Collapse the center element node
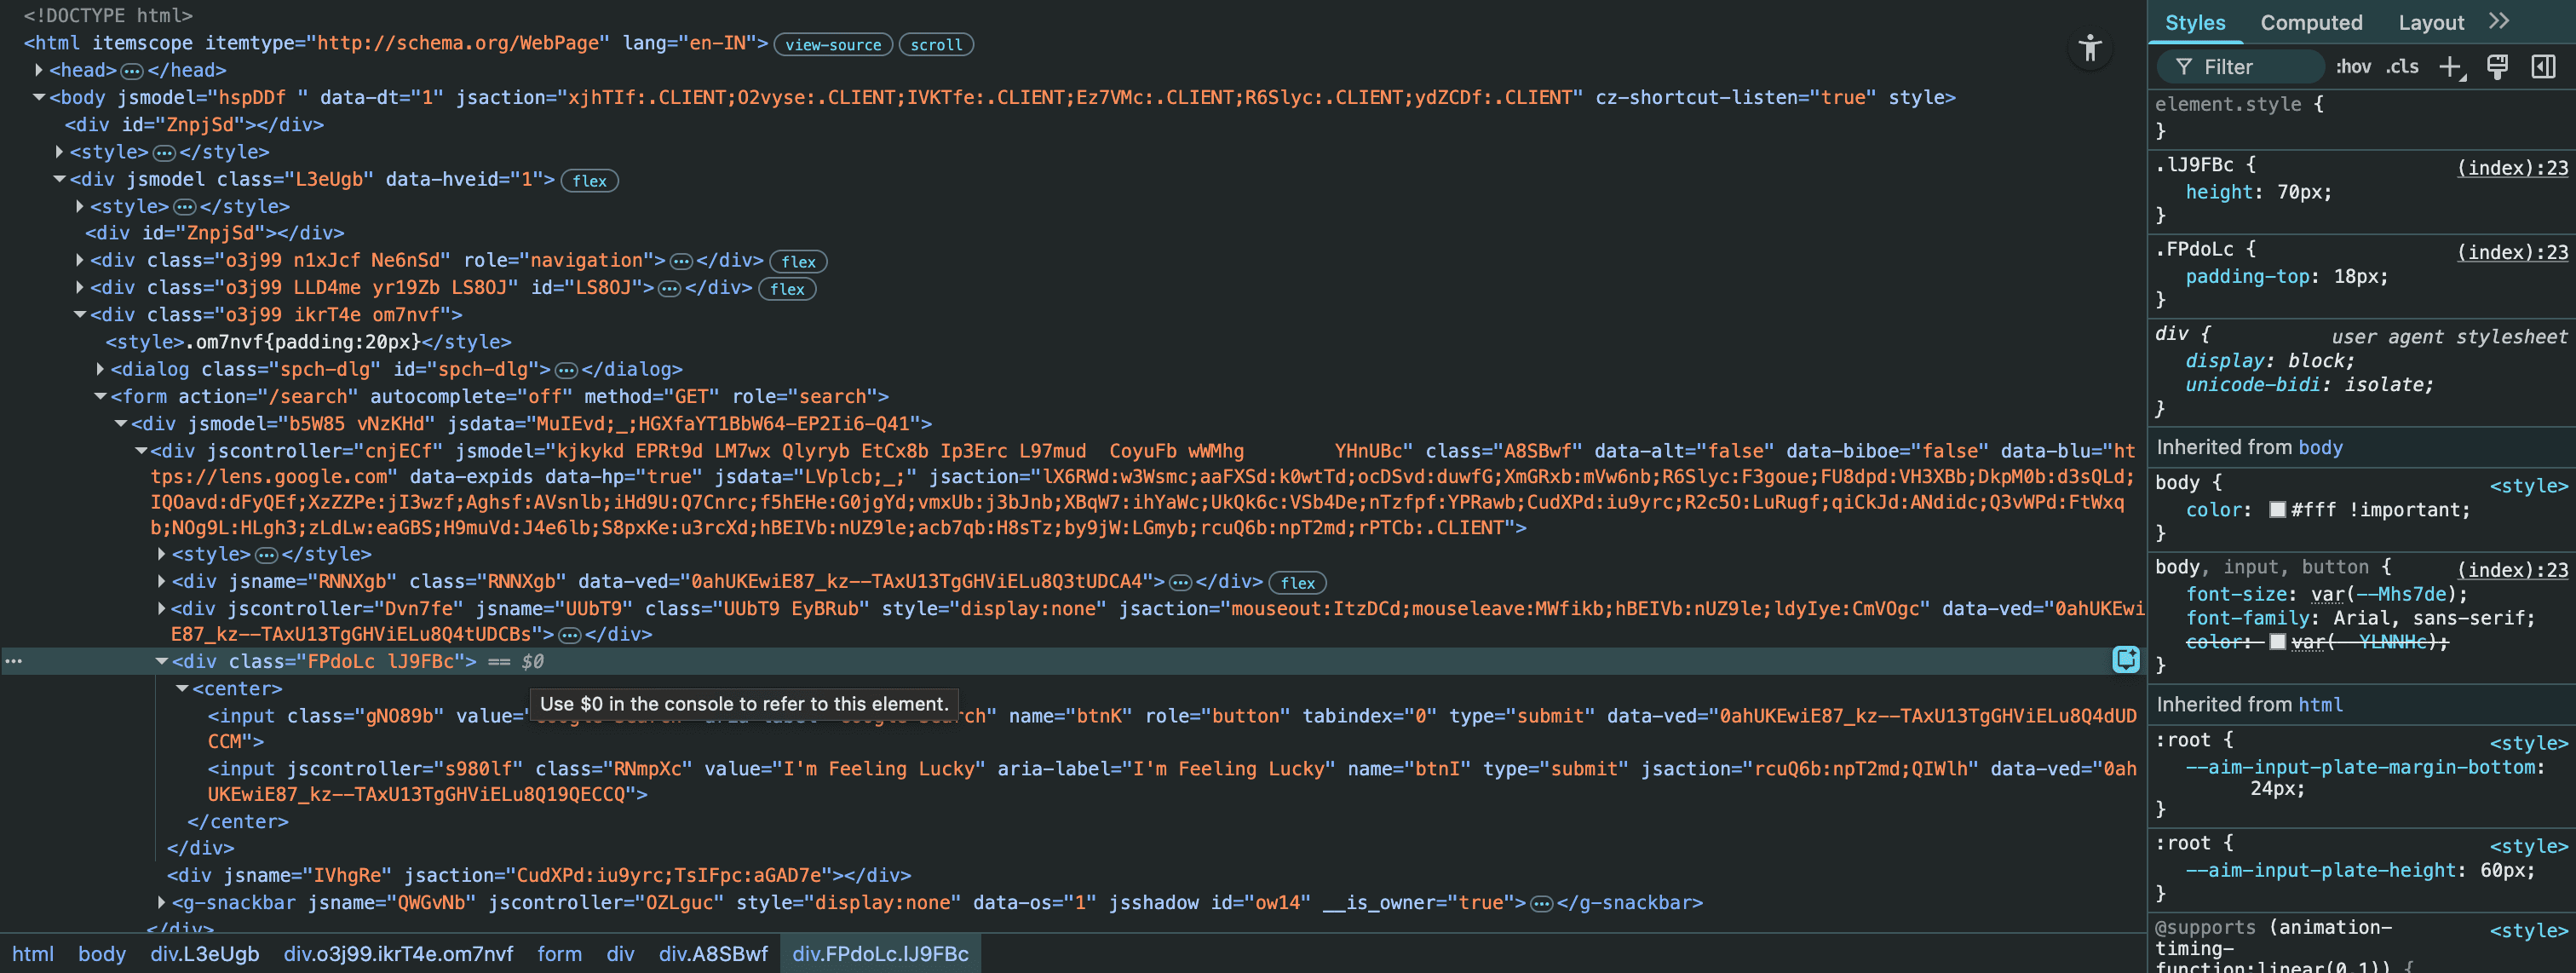The width and height of the screenshot is (2576, 973). [x=182, y=688]
